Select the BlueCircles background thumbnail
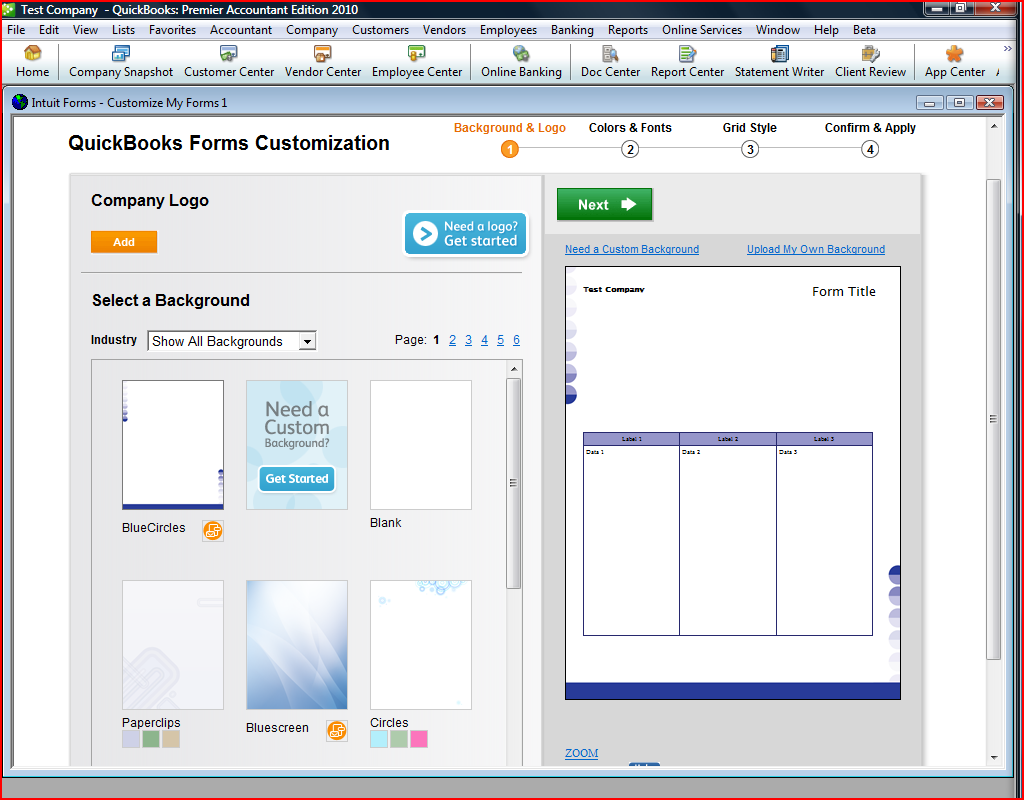1024x800 pixels. [173, 445]
